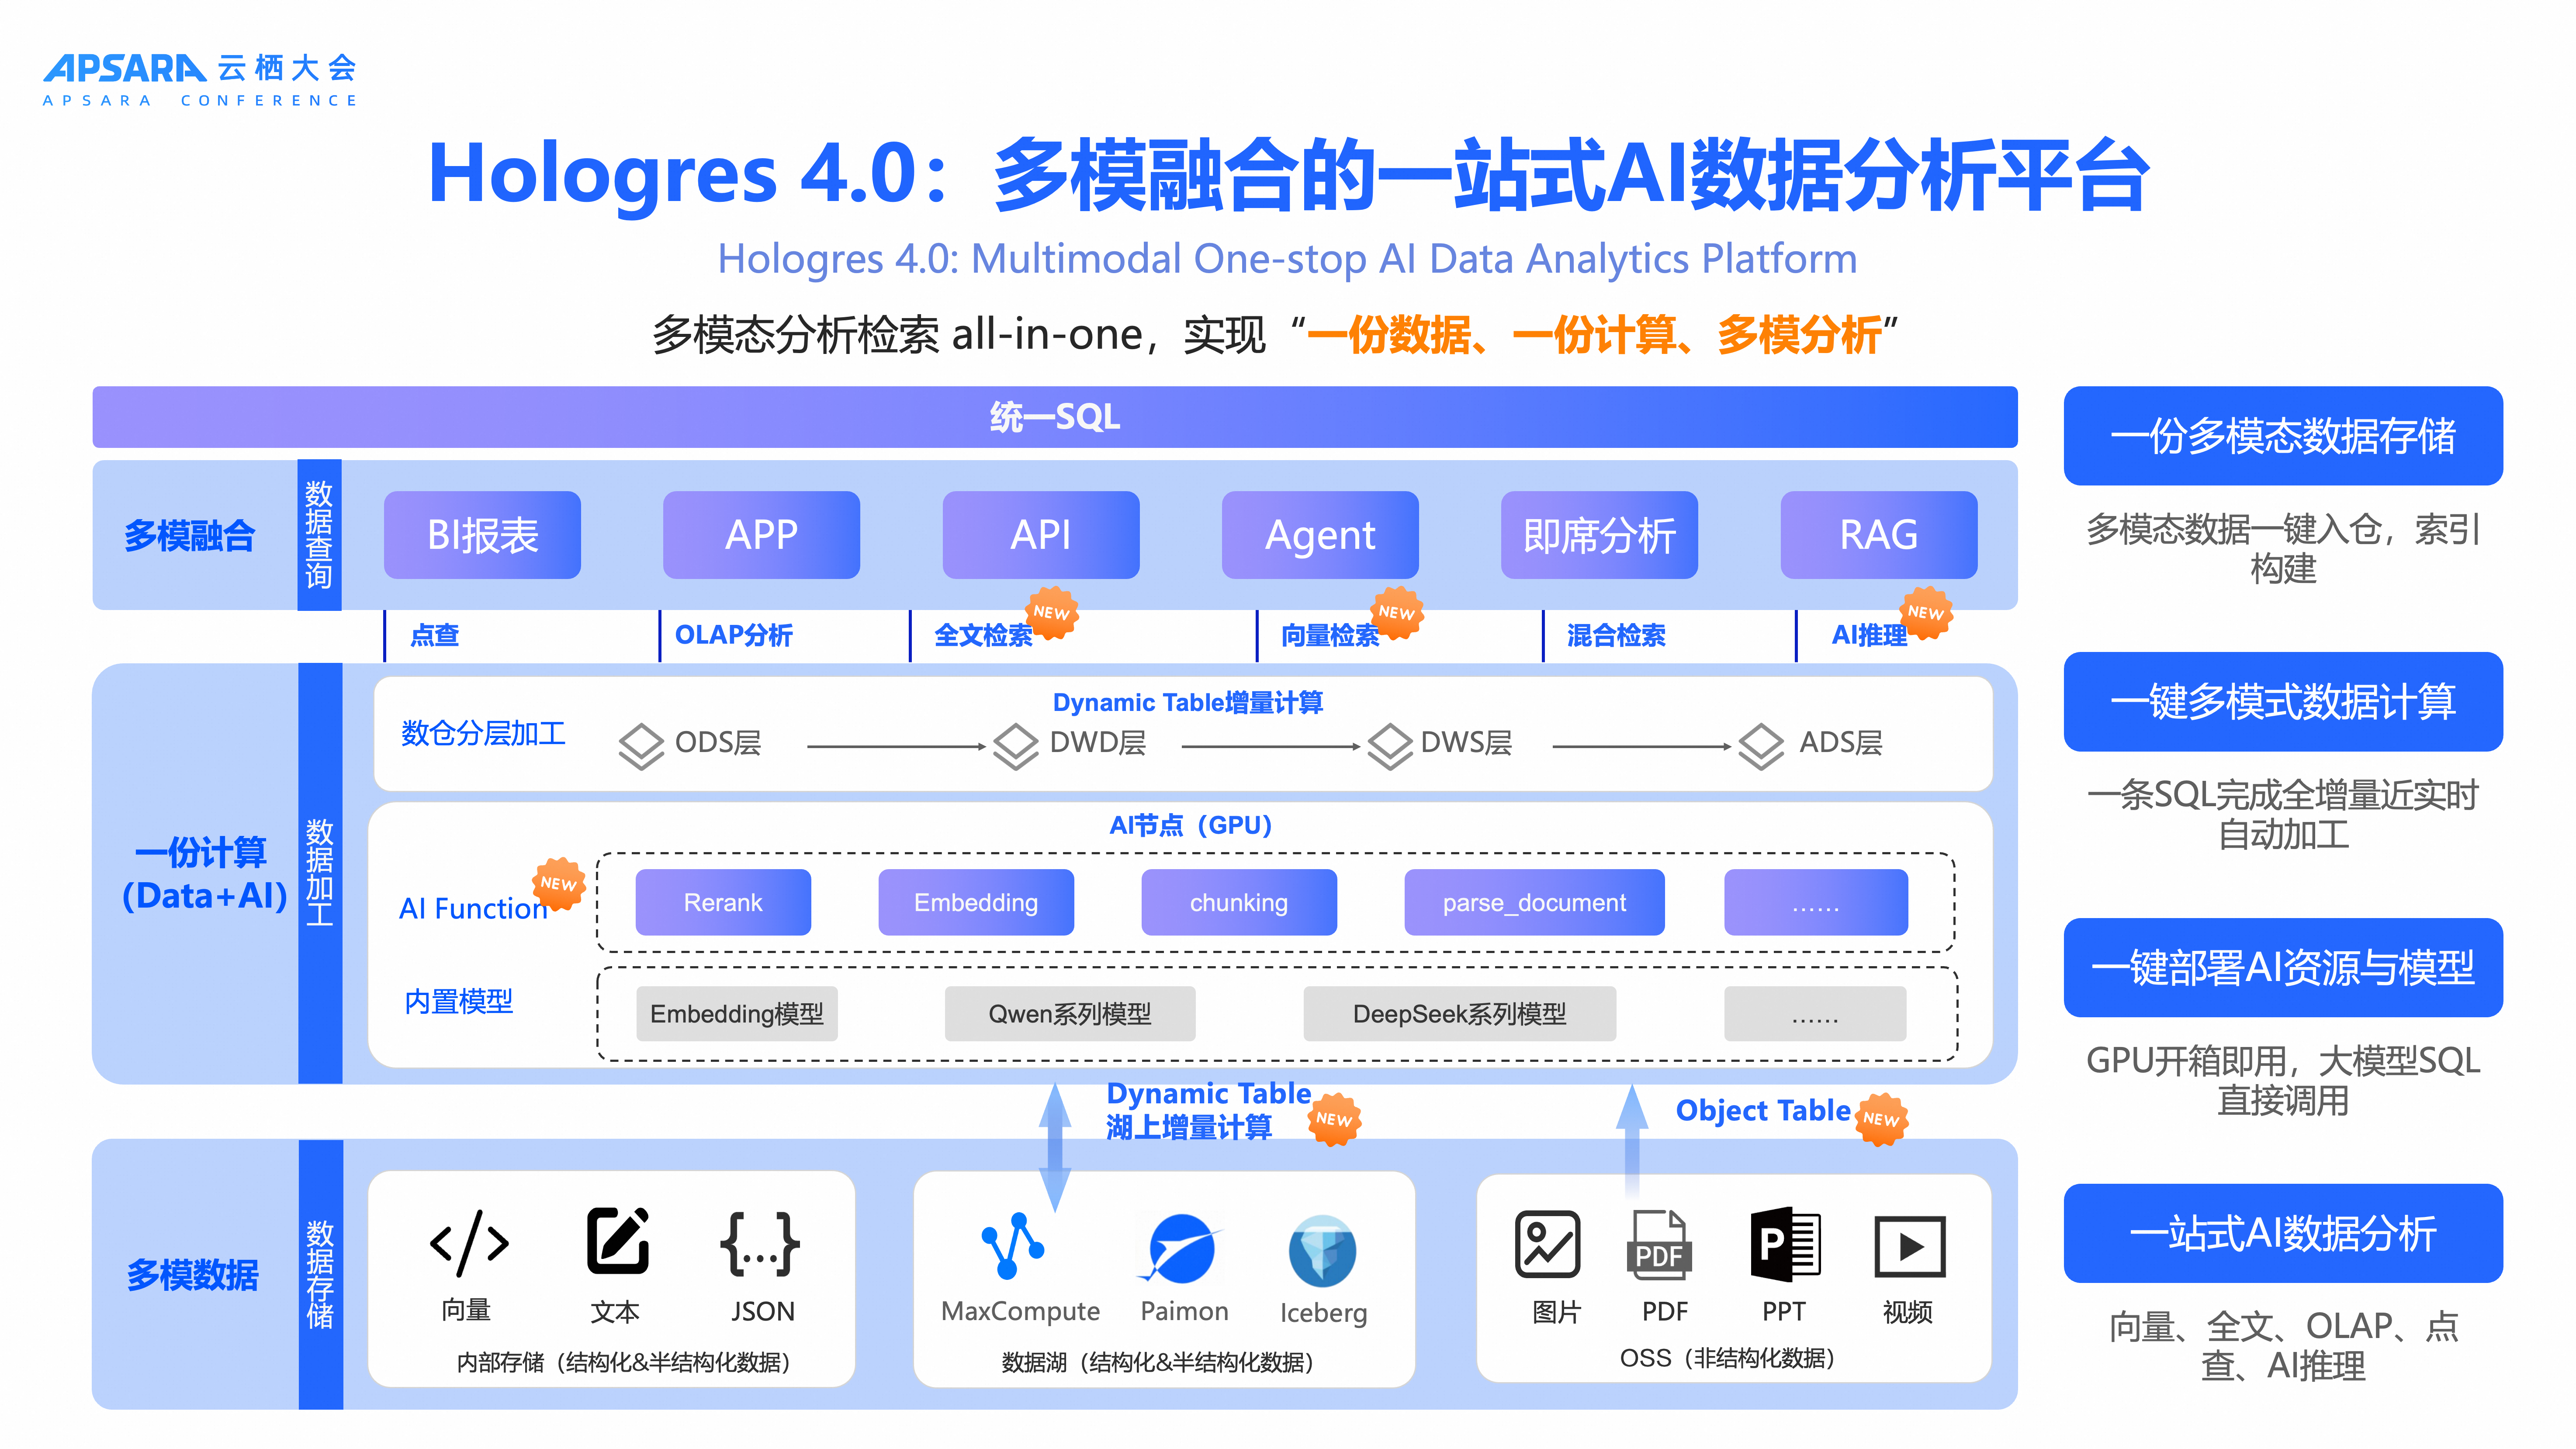
Task: Click the 向量 code brackets icon
Action: (x=468, y=1243)
